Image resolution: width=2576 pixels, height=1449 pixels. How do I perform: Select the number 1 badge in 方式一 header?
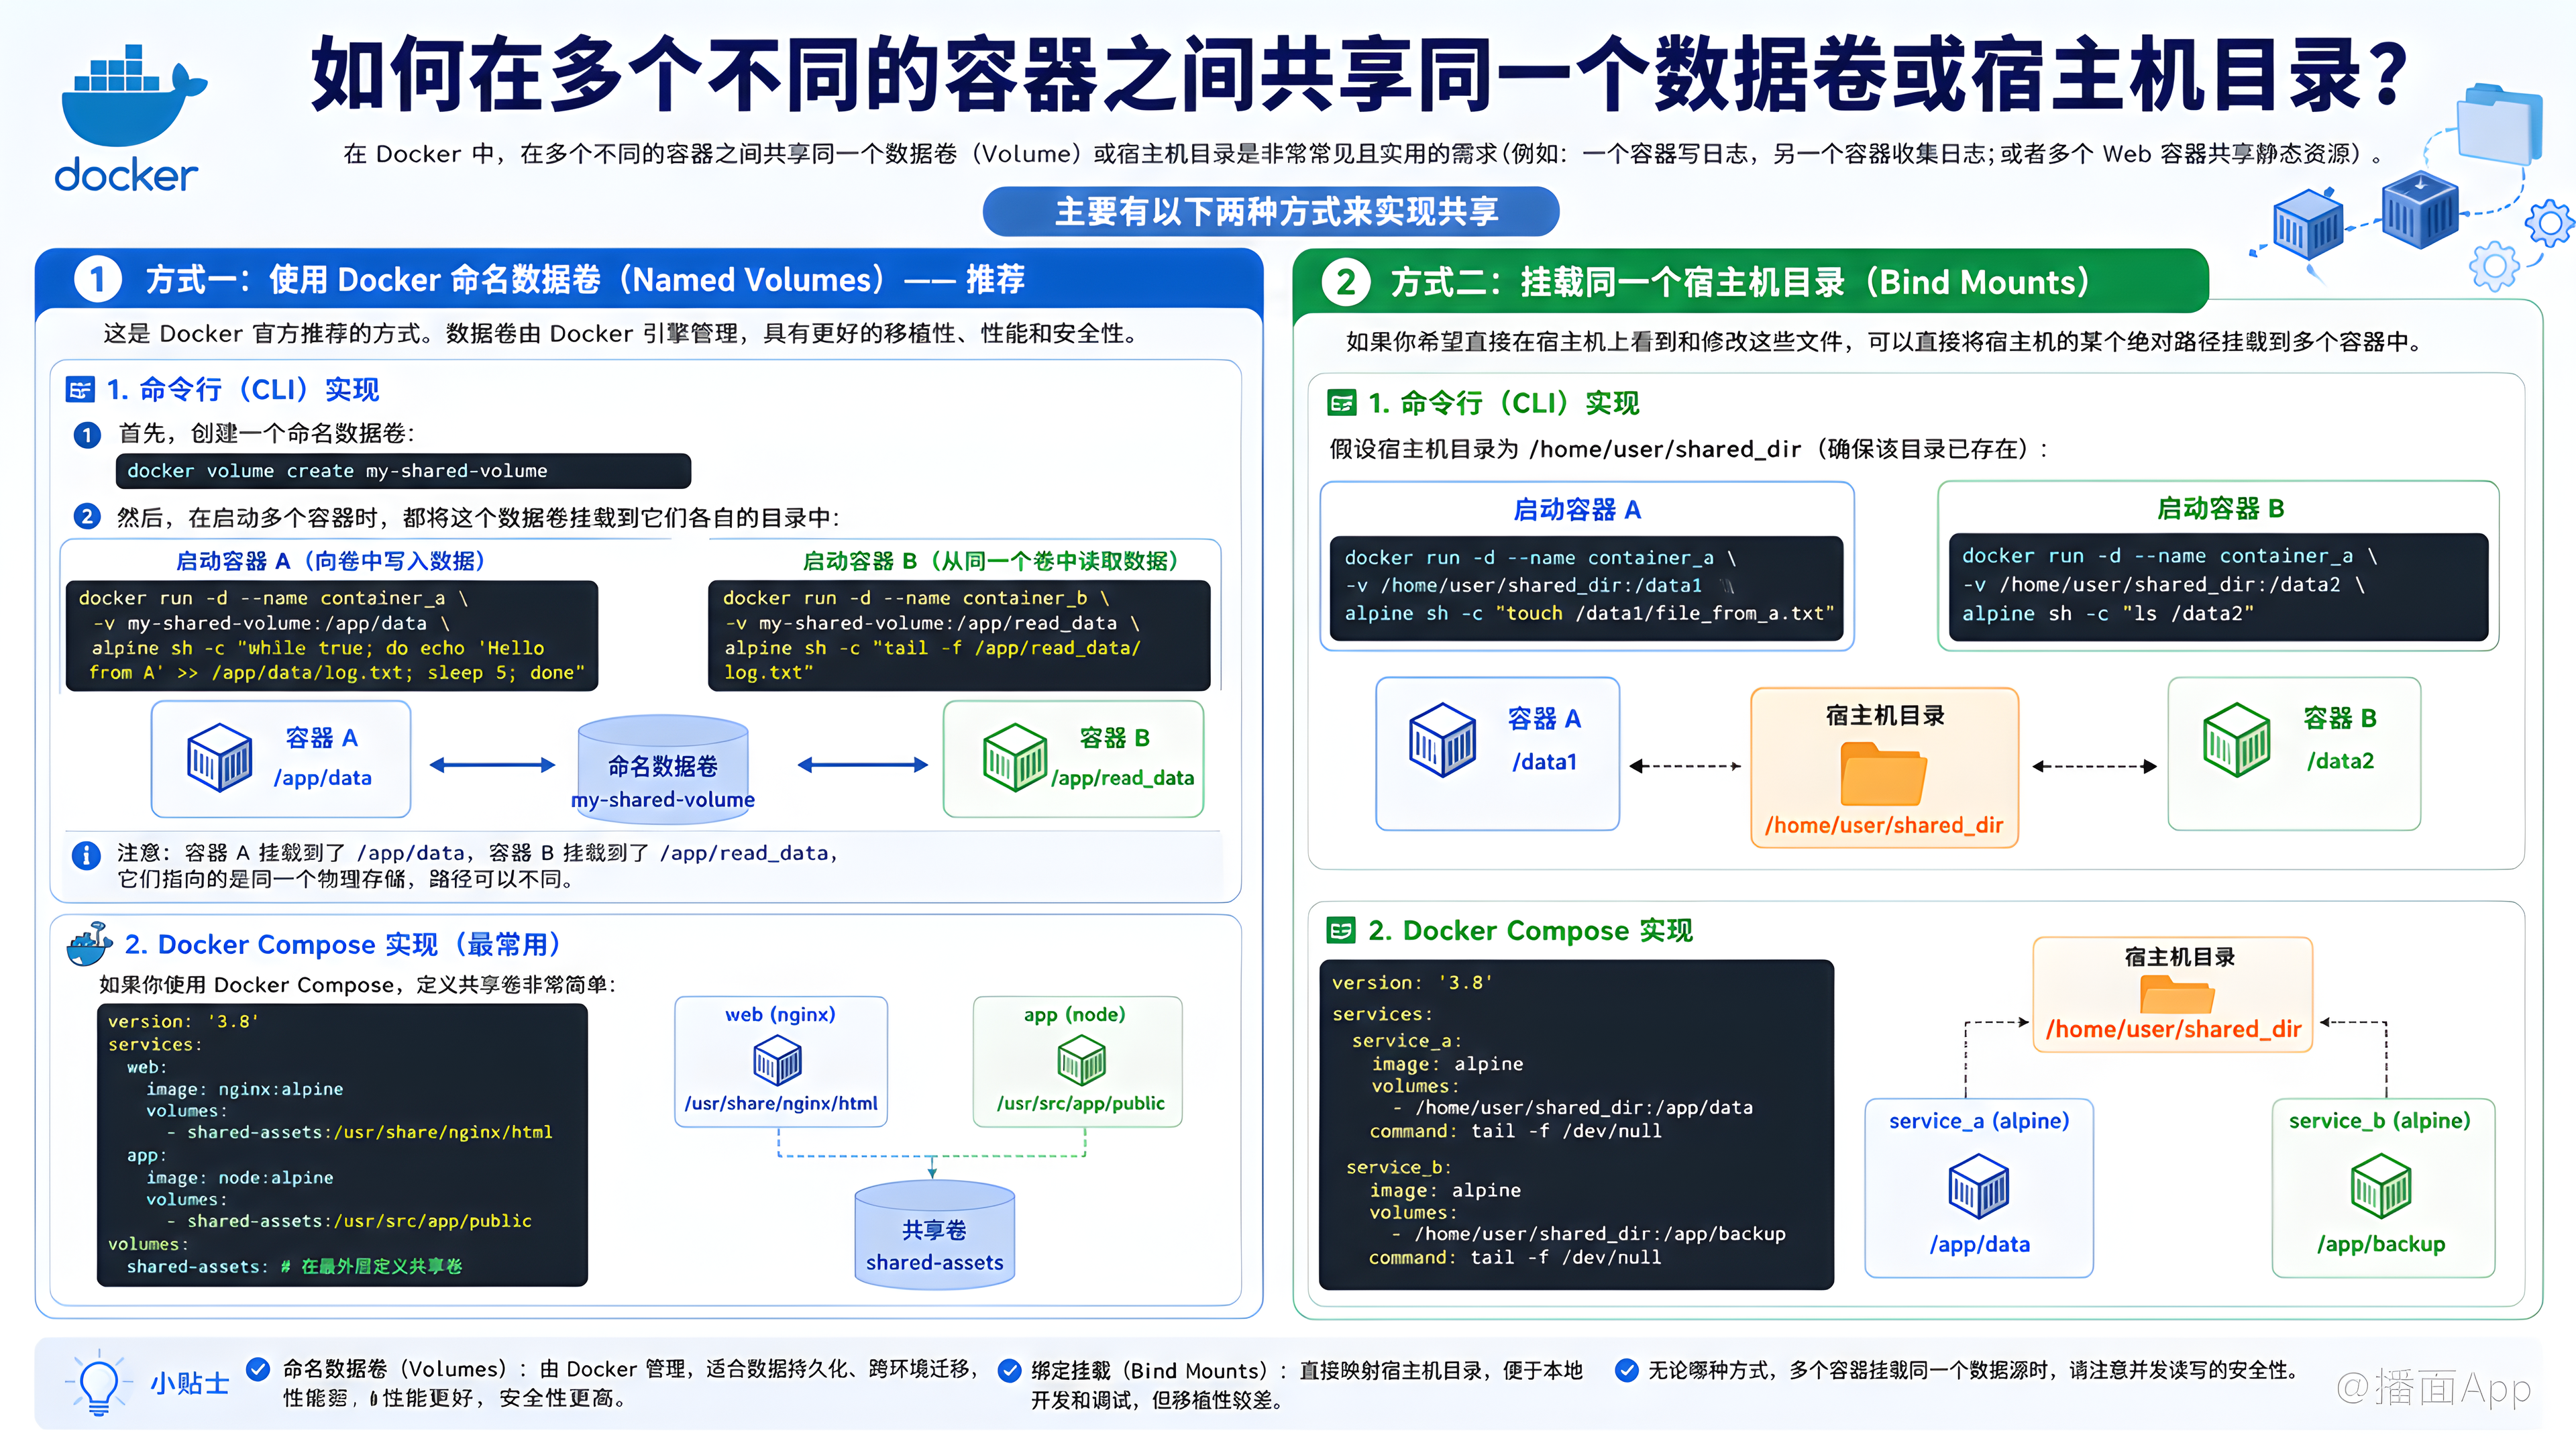pos(97,280)
